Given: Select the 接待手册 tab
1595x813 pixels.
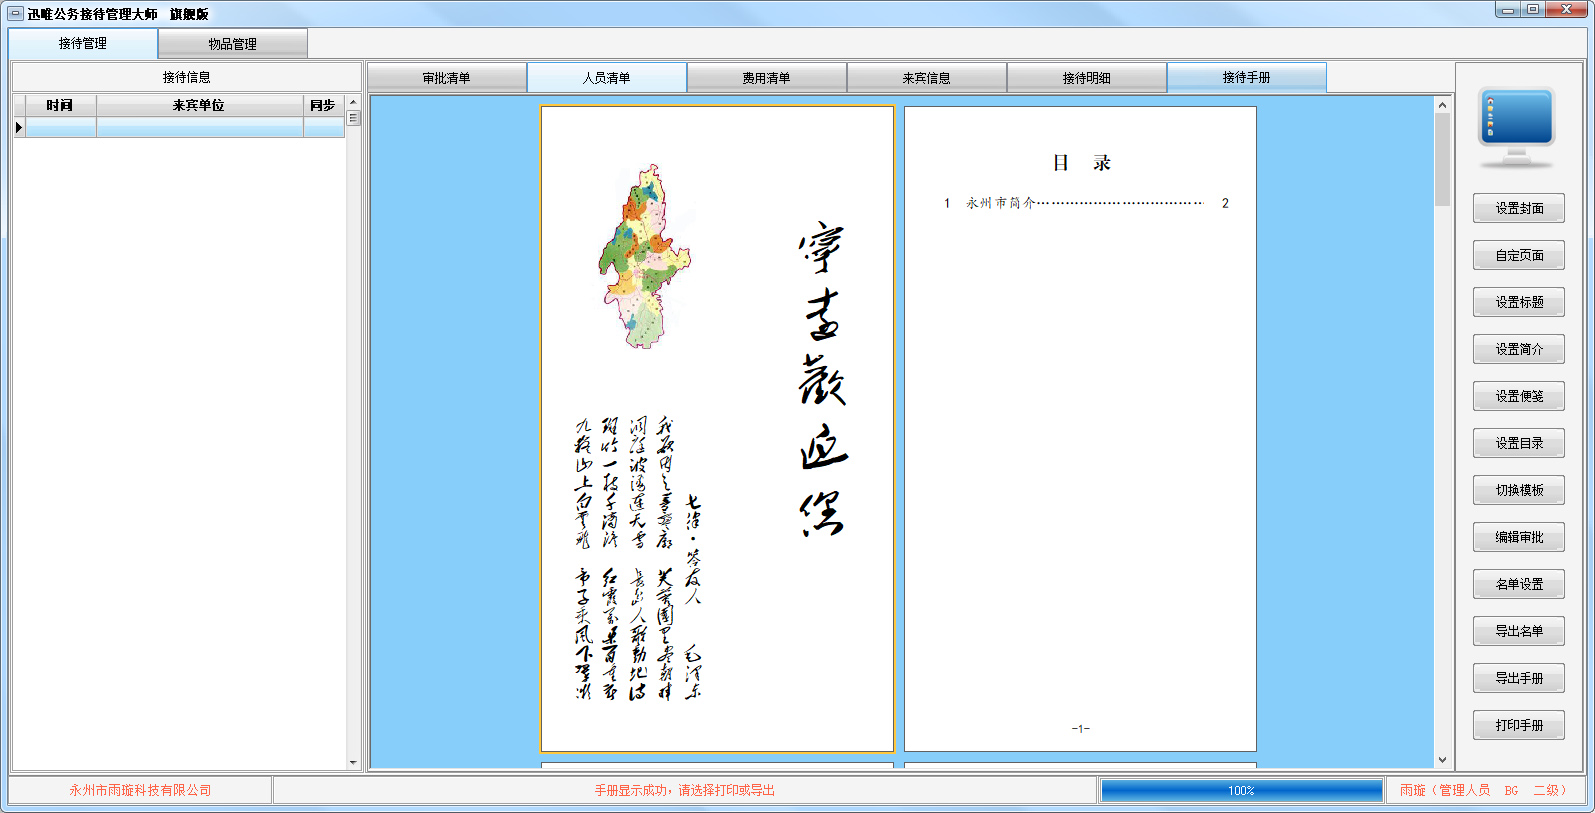Looking at the screenshot, I should tap(1247, 77).
